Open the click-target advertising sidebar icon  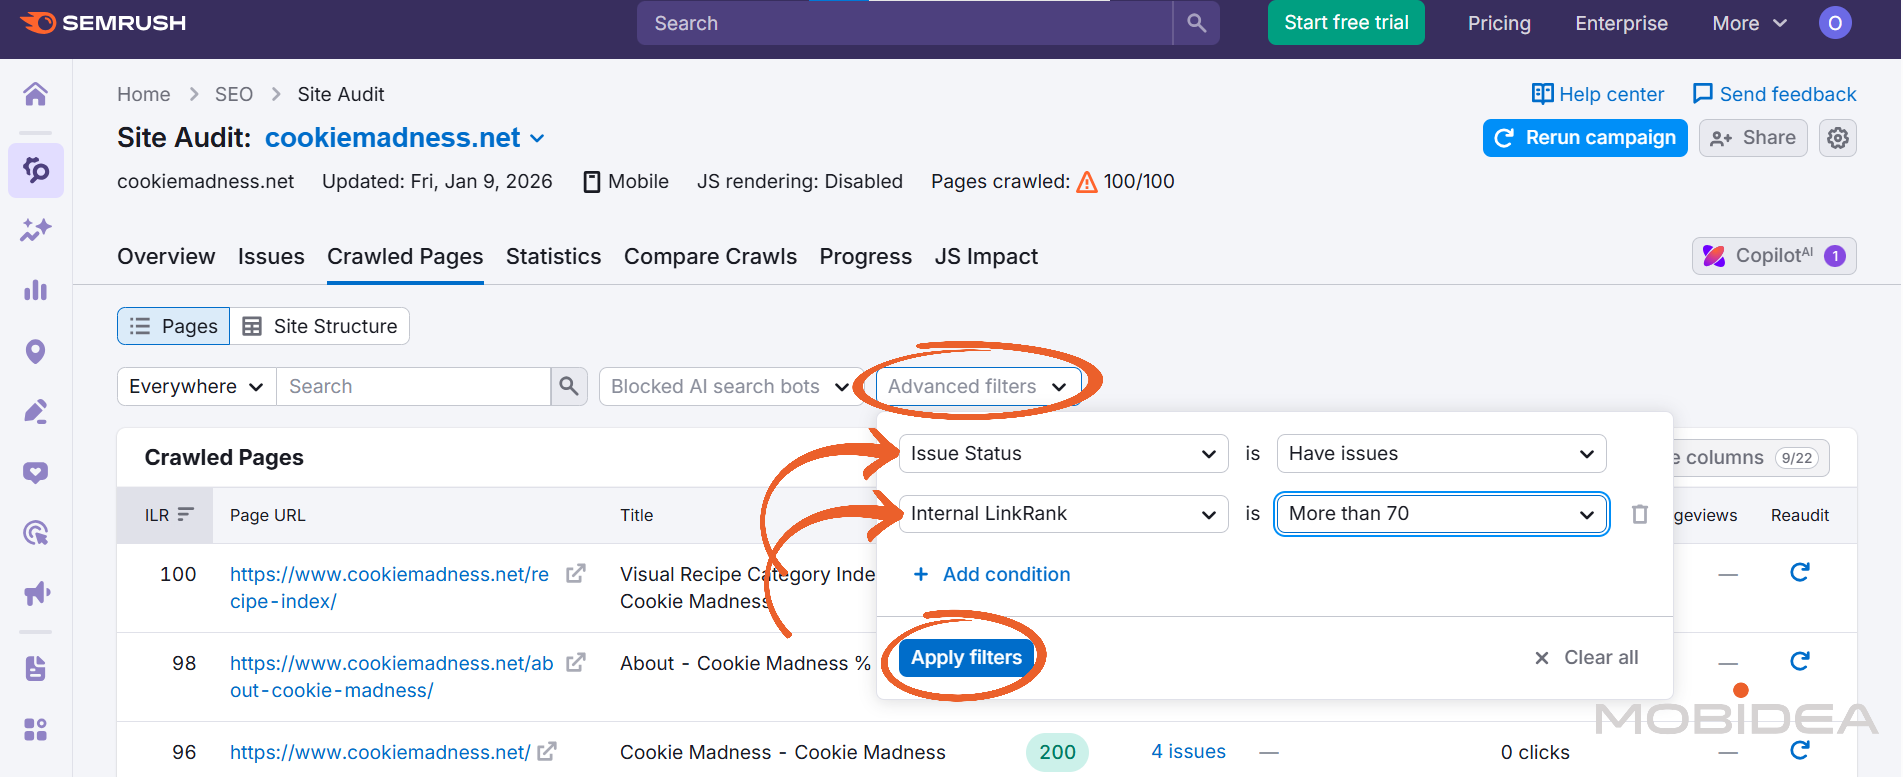36,533
